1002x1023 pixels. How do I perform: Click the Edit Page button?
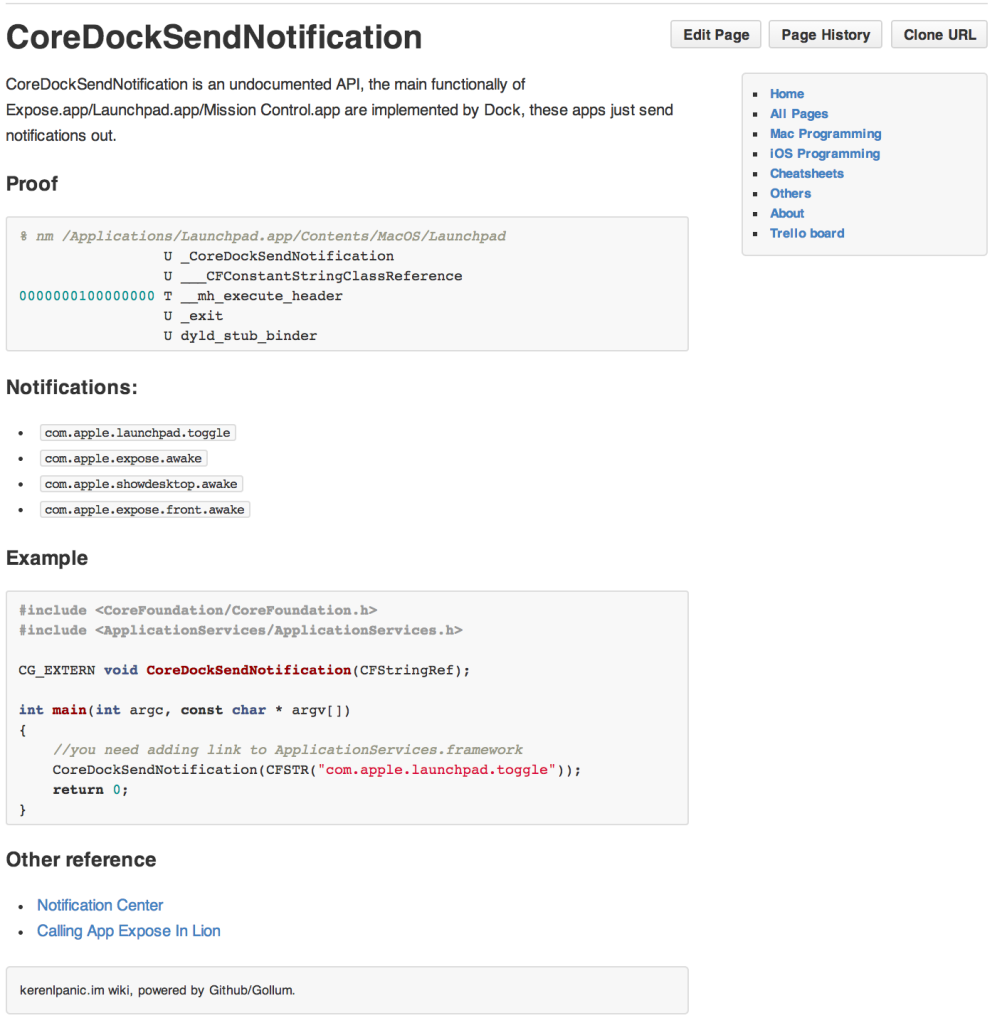(716, 35)
